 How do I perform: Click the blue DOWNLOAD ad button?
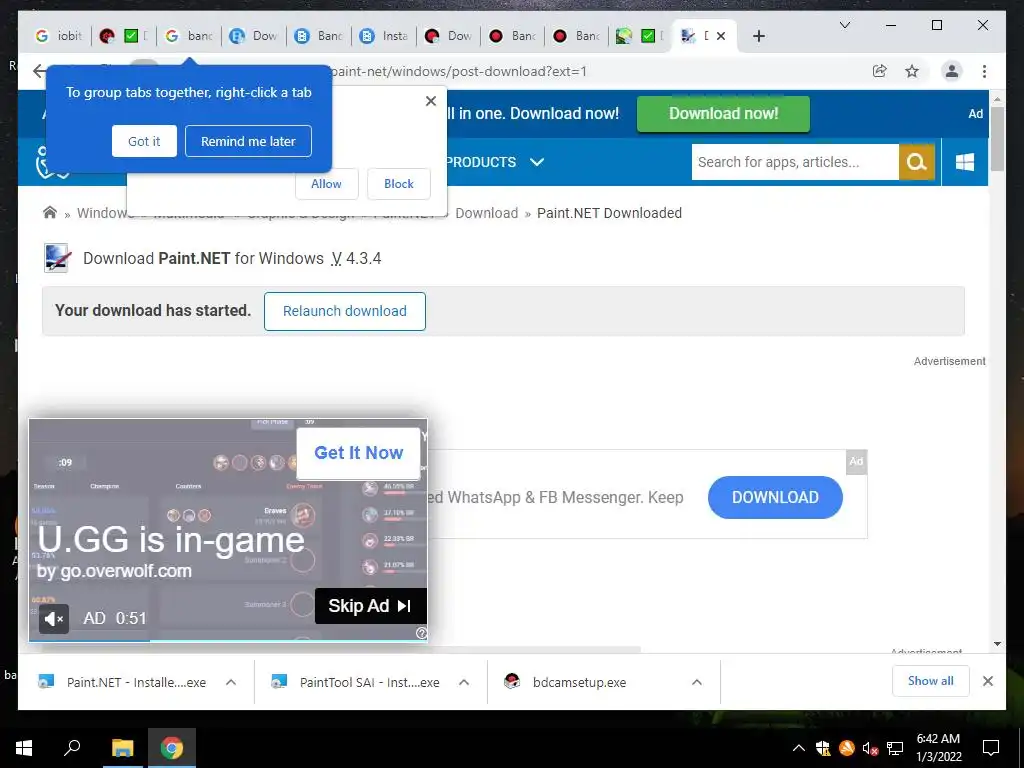click(775, 498)
